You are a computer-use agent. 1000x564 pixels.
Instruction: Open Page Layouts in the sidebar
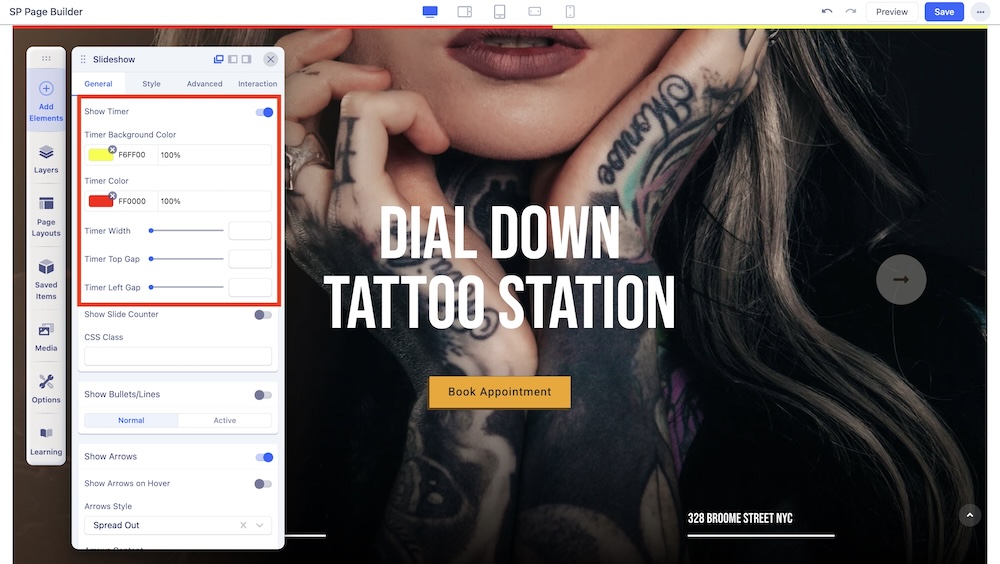pos(46,216)
